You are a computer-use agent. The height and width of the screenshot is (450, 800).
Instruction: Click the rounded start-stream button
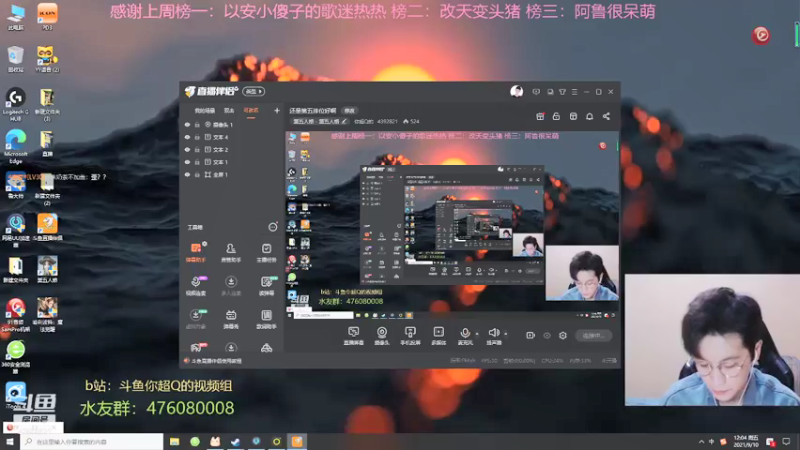593,335
